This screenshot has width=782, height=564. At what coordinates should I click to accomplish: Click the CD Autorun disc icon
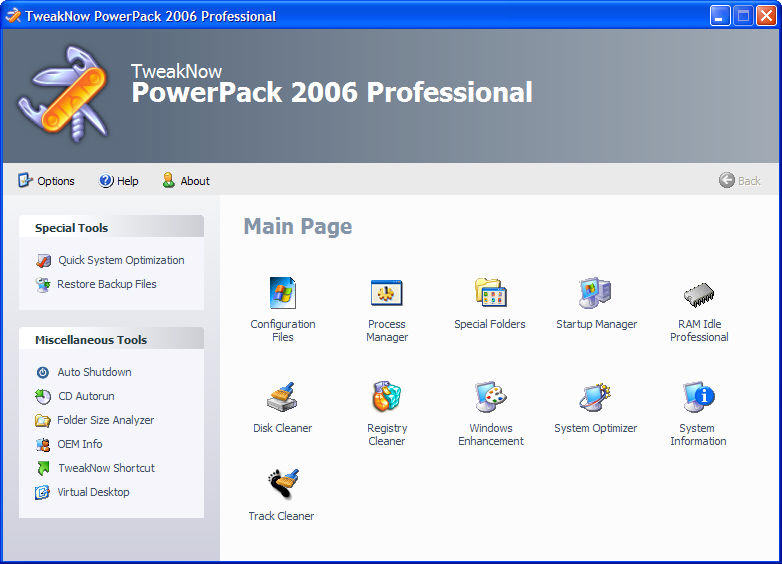pyautogui.click(x=43, y=396)
